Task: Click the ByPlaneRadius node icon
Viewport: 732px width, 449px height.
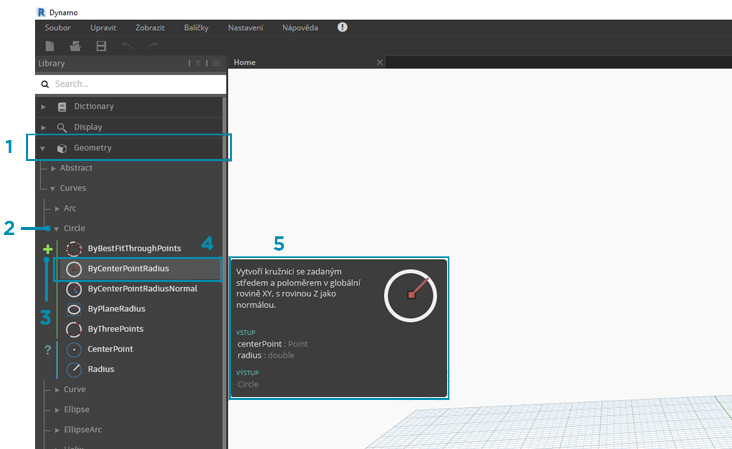Action: (74, 309)
